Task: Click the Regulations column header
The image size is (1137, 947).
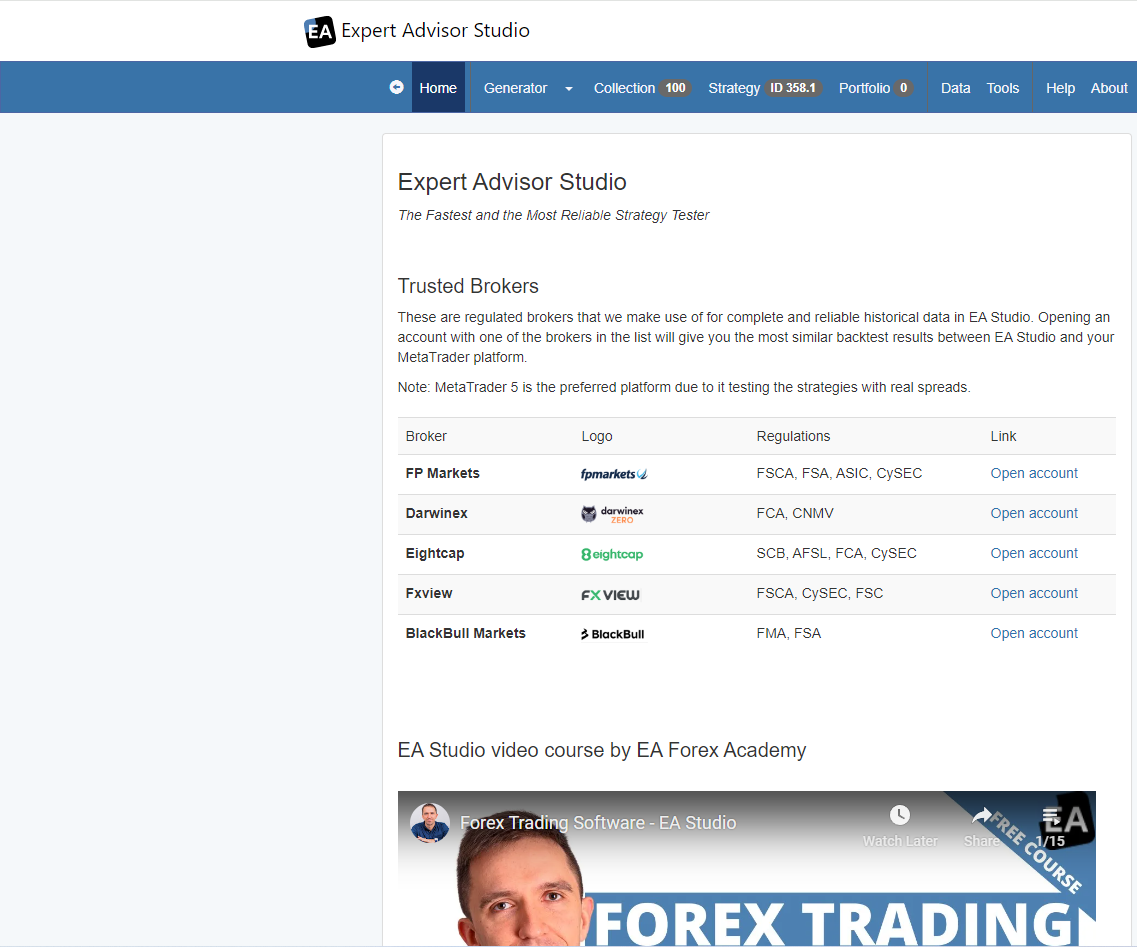Action: (793, 436)
